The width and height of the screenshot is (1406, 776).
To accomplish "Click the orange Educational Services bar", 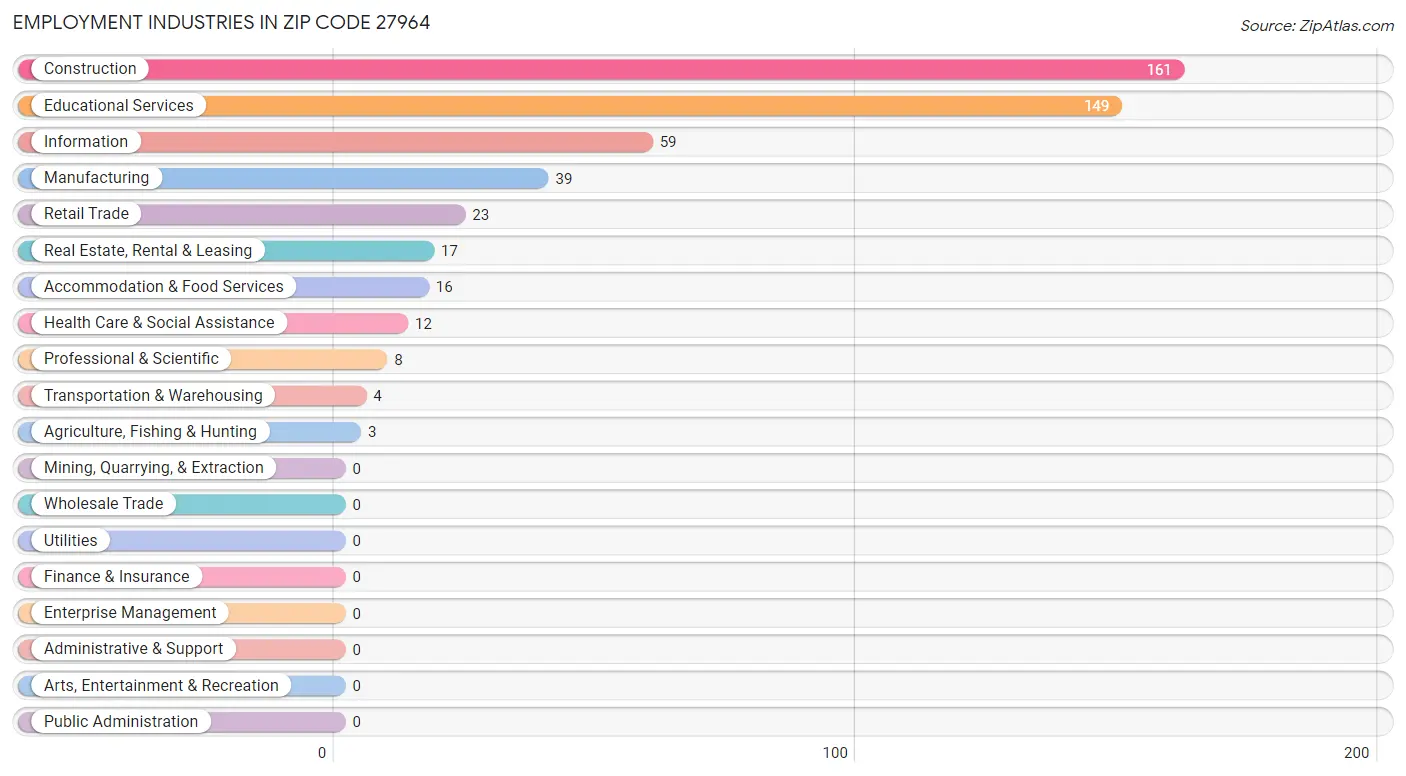I will point(570,105).
